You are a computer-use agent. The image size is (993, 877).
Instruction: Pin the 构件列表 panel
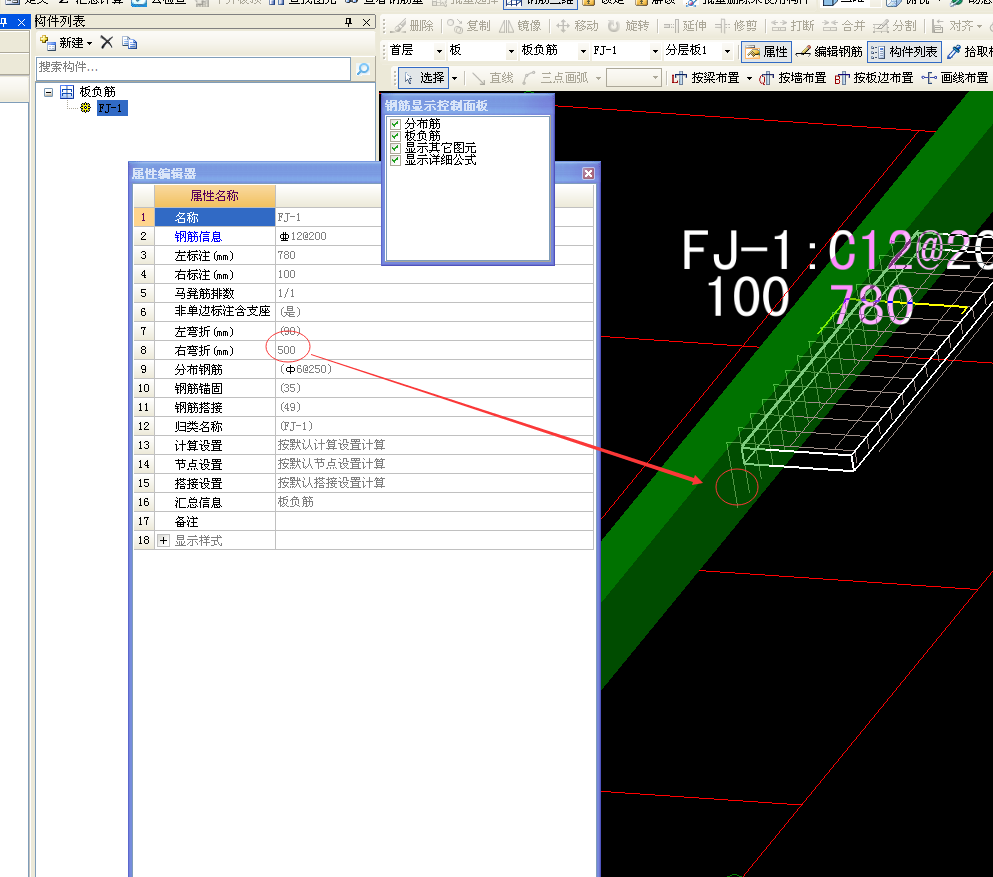point(348,22)
